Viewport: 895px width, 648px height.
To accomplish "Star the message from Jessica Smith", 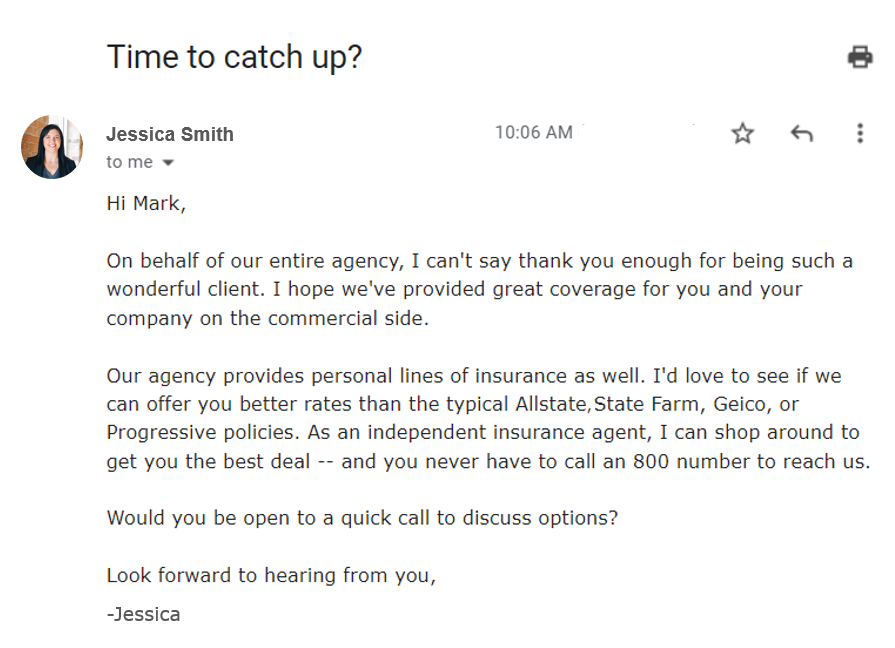I will pos(742,133).
